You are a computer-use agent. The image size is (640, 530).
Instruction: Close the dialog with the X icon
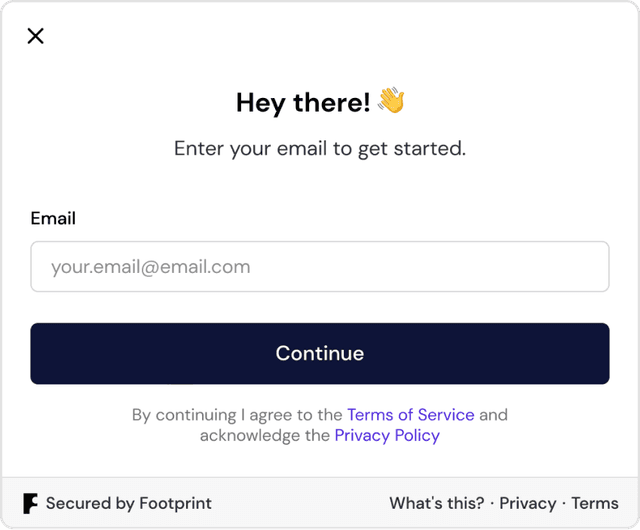(36, 36)
